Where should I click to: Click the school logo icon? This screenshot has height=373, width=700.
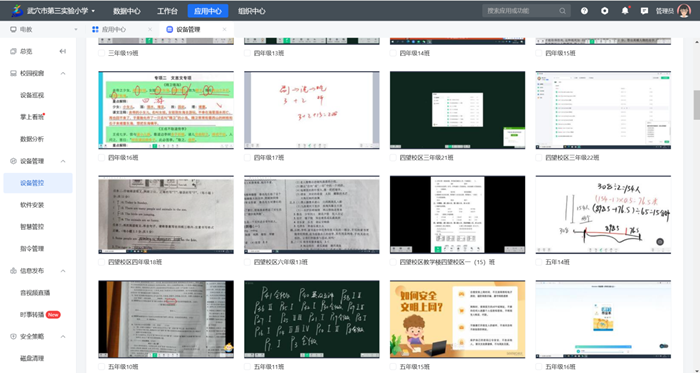point(17,11)
